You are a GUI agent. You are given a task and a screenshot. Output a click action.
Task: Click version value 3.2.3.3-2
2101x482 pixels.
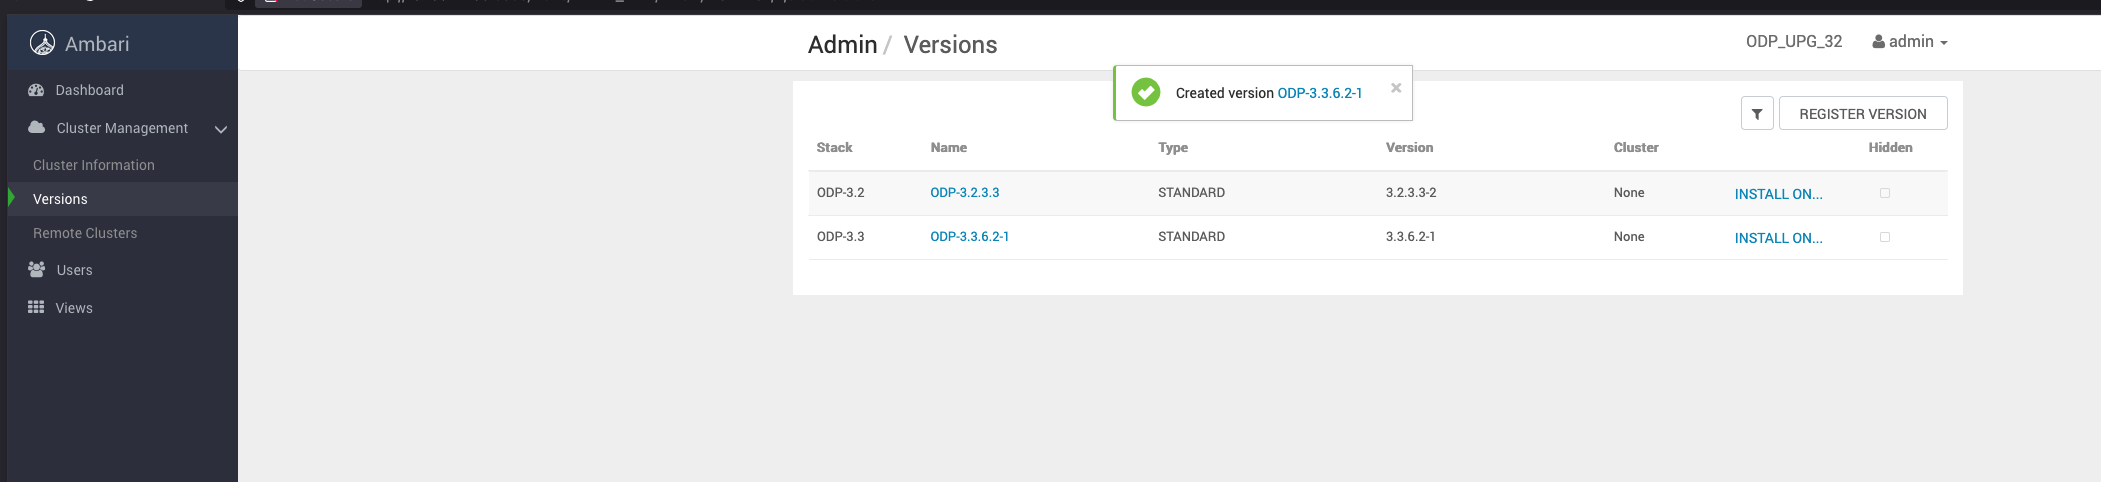pyautogui.click(x=1411, y=193)
